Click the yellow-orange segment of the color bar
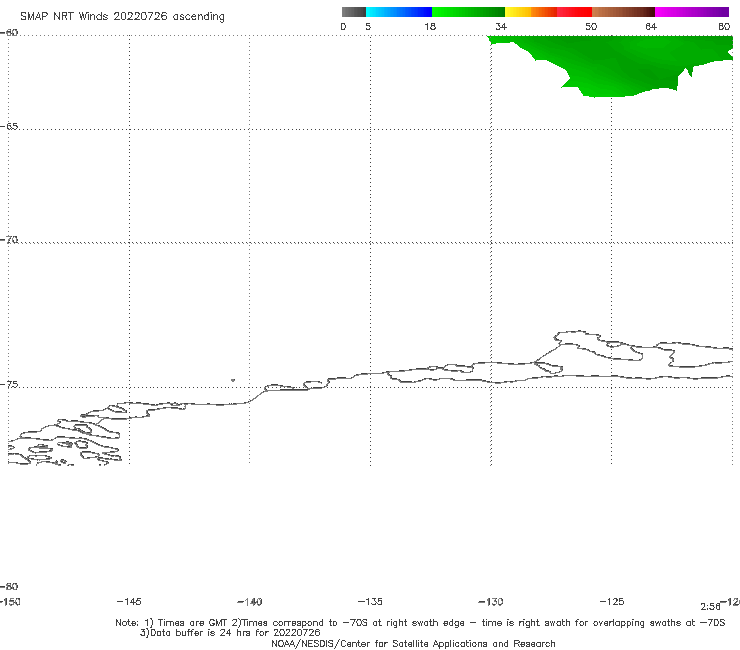Screen dimensions: 740x650 [x=531, y=12]
